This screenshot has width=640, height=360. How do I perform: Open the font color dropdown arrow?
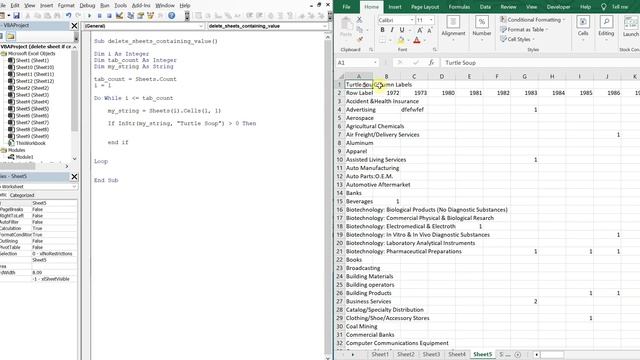click(x=424, y=40)
